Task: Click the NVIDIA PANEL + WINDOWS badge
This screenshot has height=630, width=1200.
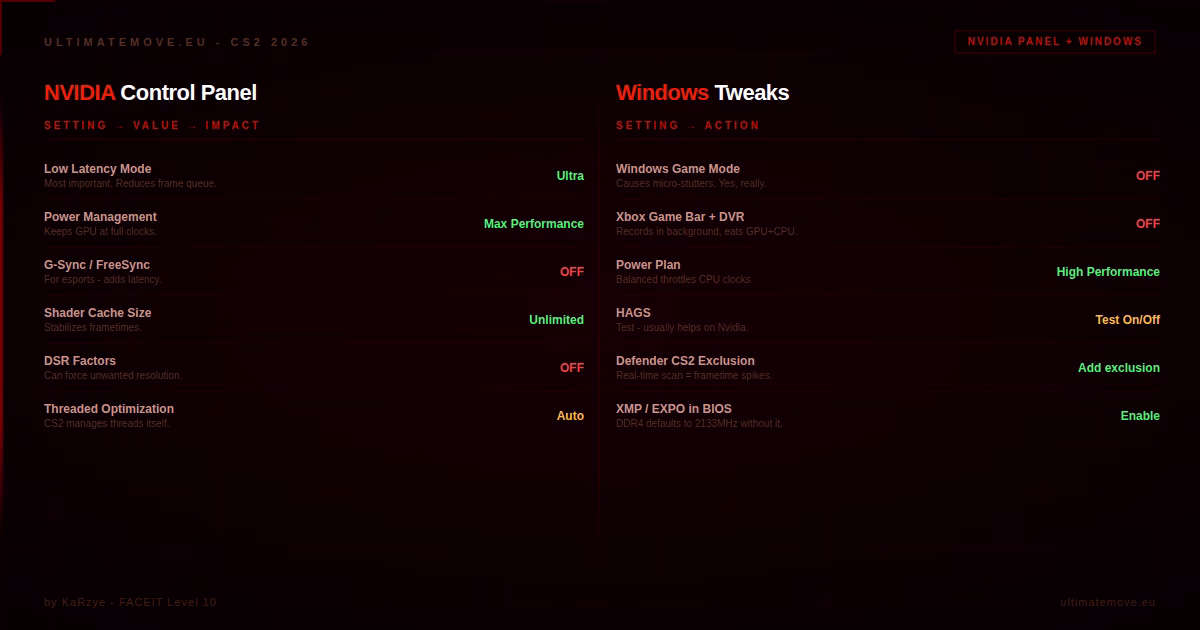Action: coord(1055,42)
